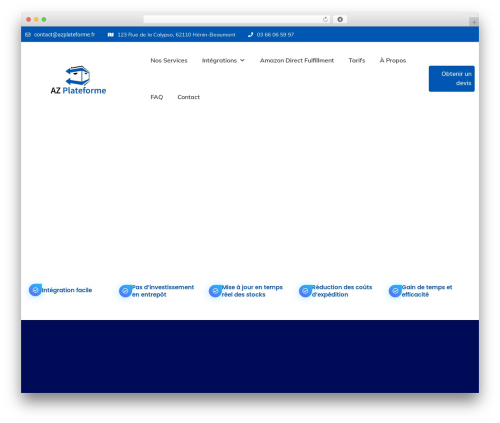Click the check icon beside Intégration facile
This screenshot has width=500, height=423.
tap(35, 290)
